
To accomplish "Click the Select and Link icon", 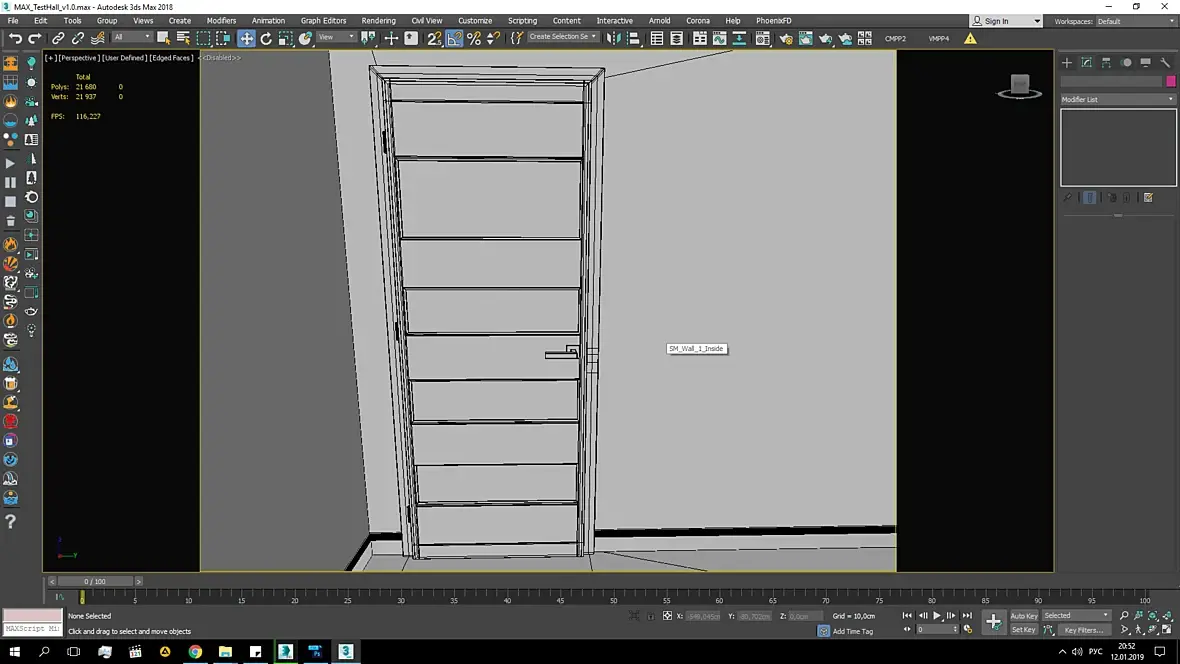I will coord(58,38).
